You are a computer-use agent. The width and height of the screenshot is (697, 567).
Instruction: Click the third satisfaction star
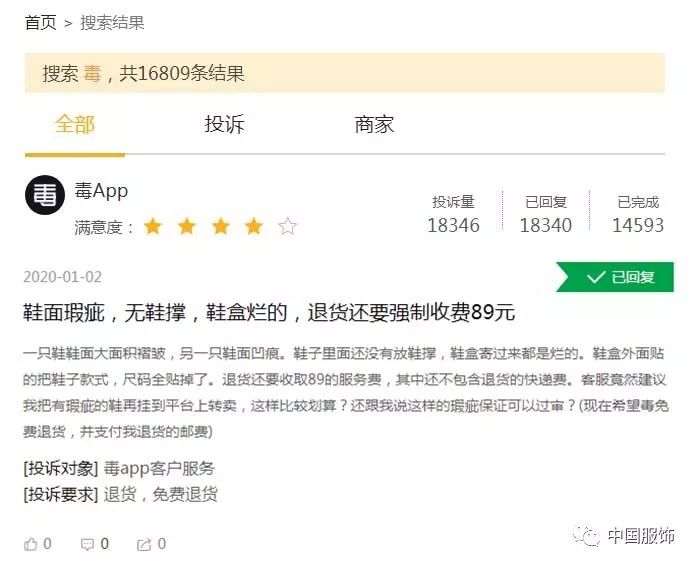click(220, 227)
